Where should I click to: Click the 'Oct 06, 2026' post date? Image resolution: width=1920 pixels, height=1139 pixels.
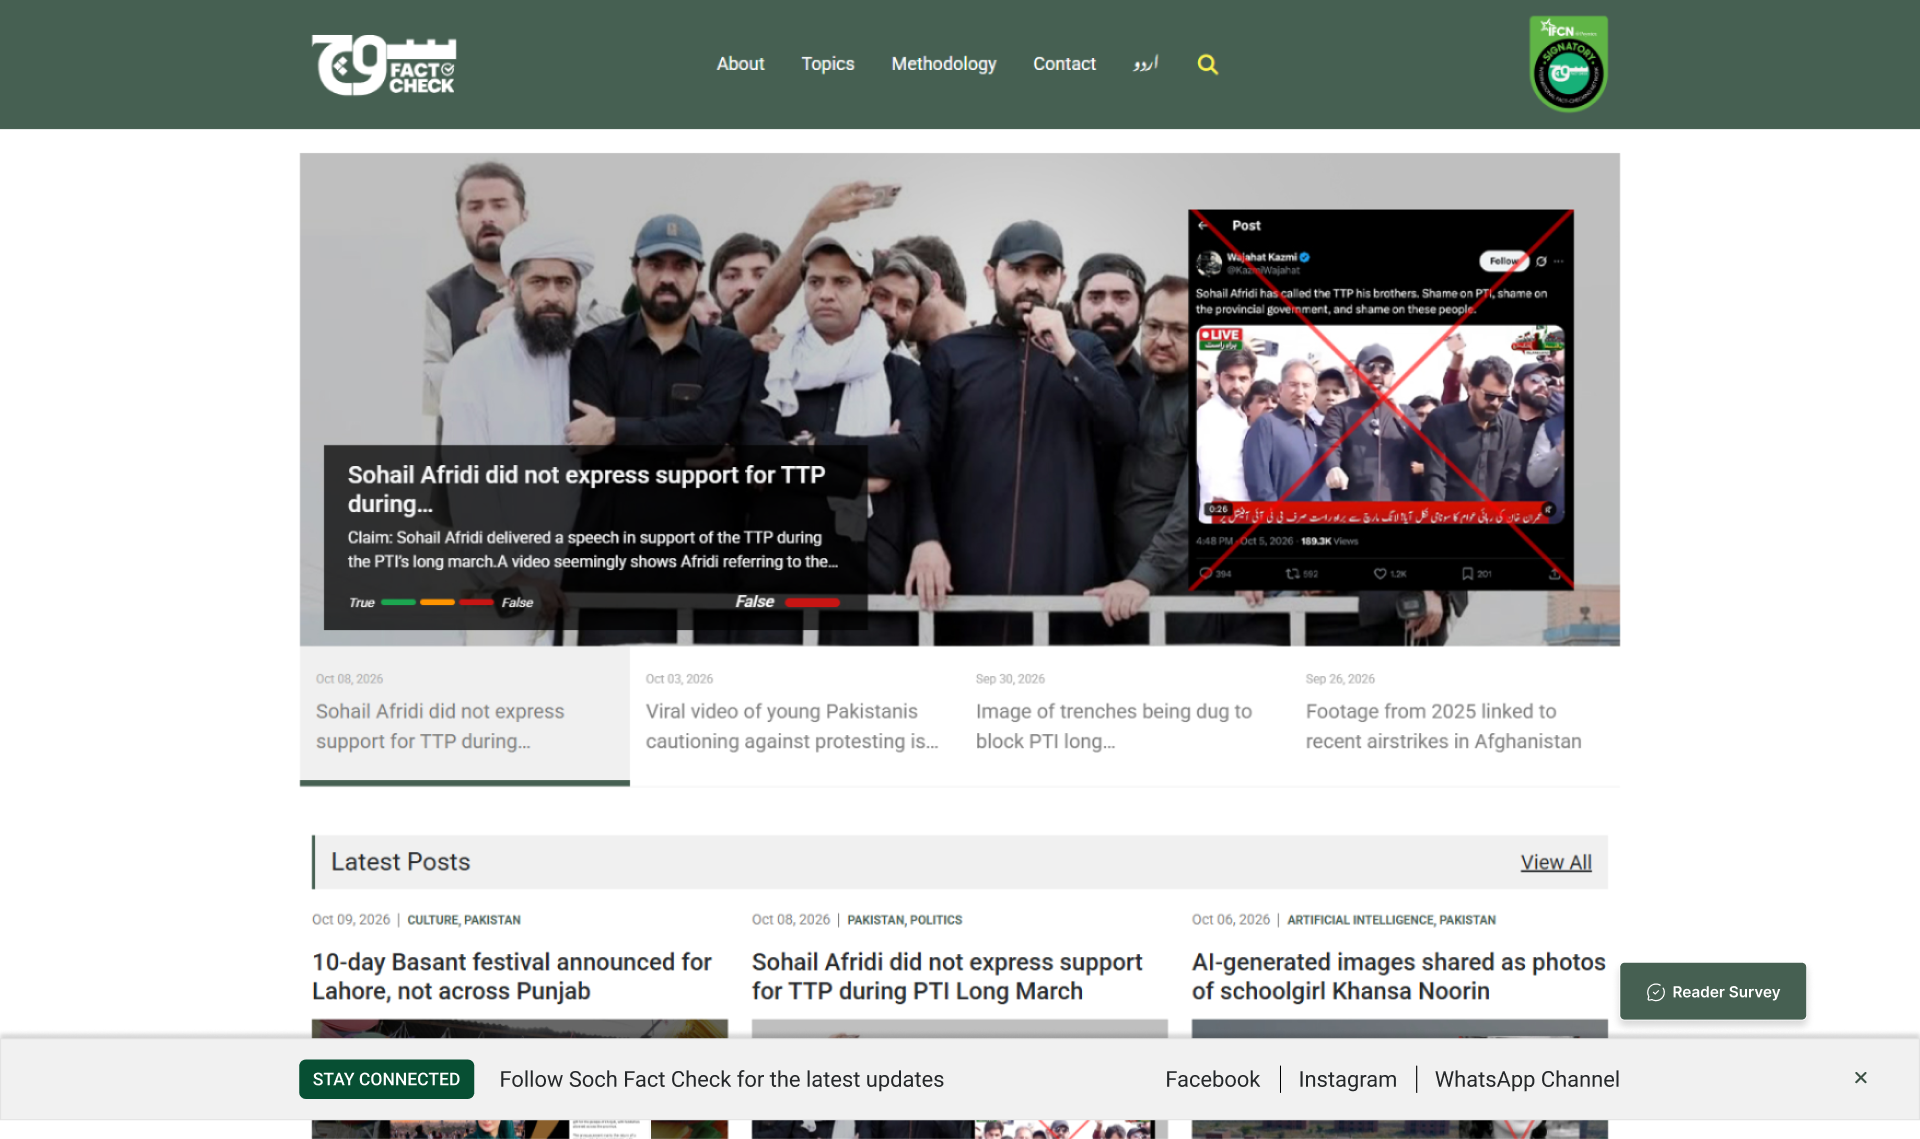point(1231,920)
